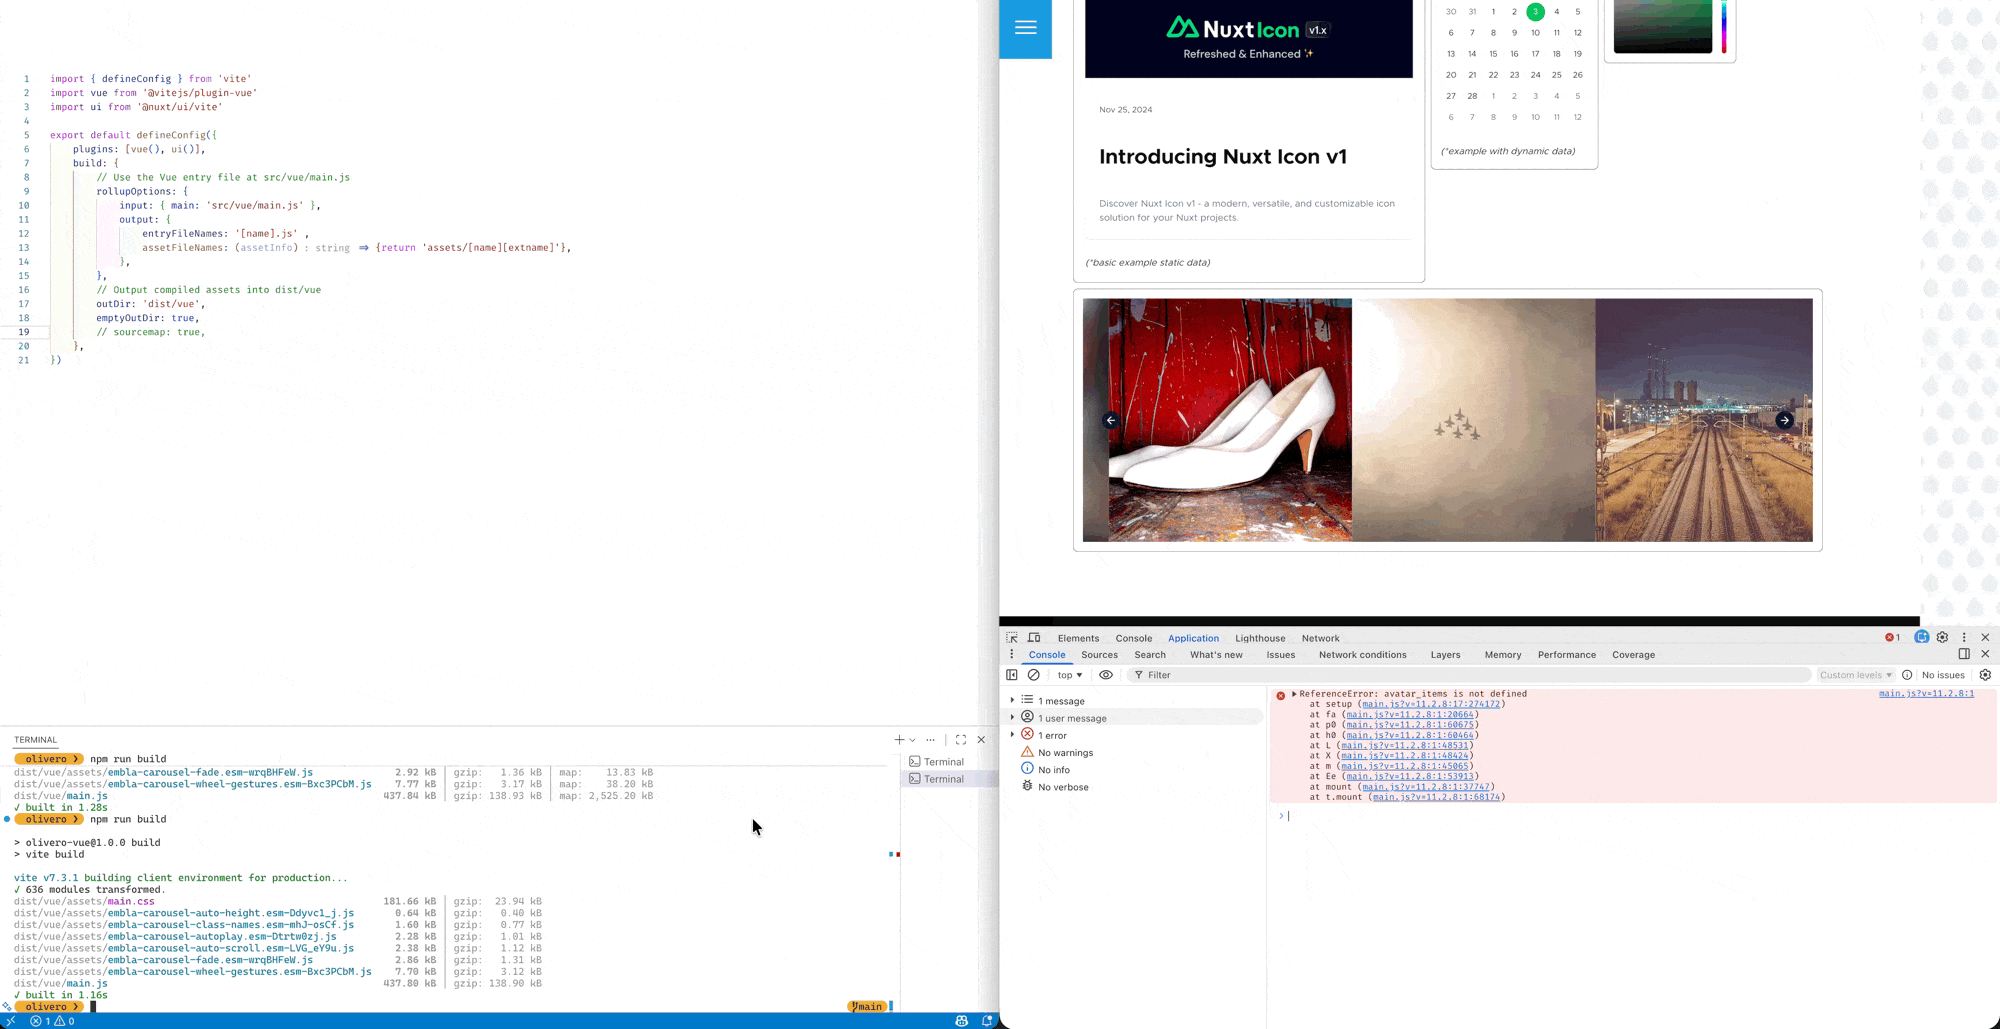Switch to the Elements tab

point(1078,638)
